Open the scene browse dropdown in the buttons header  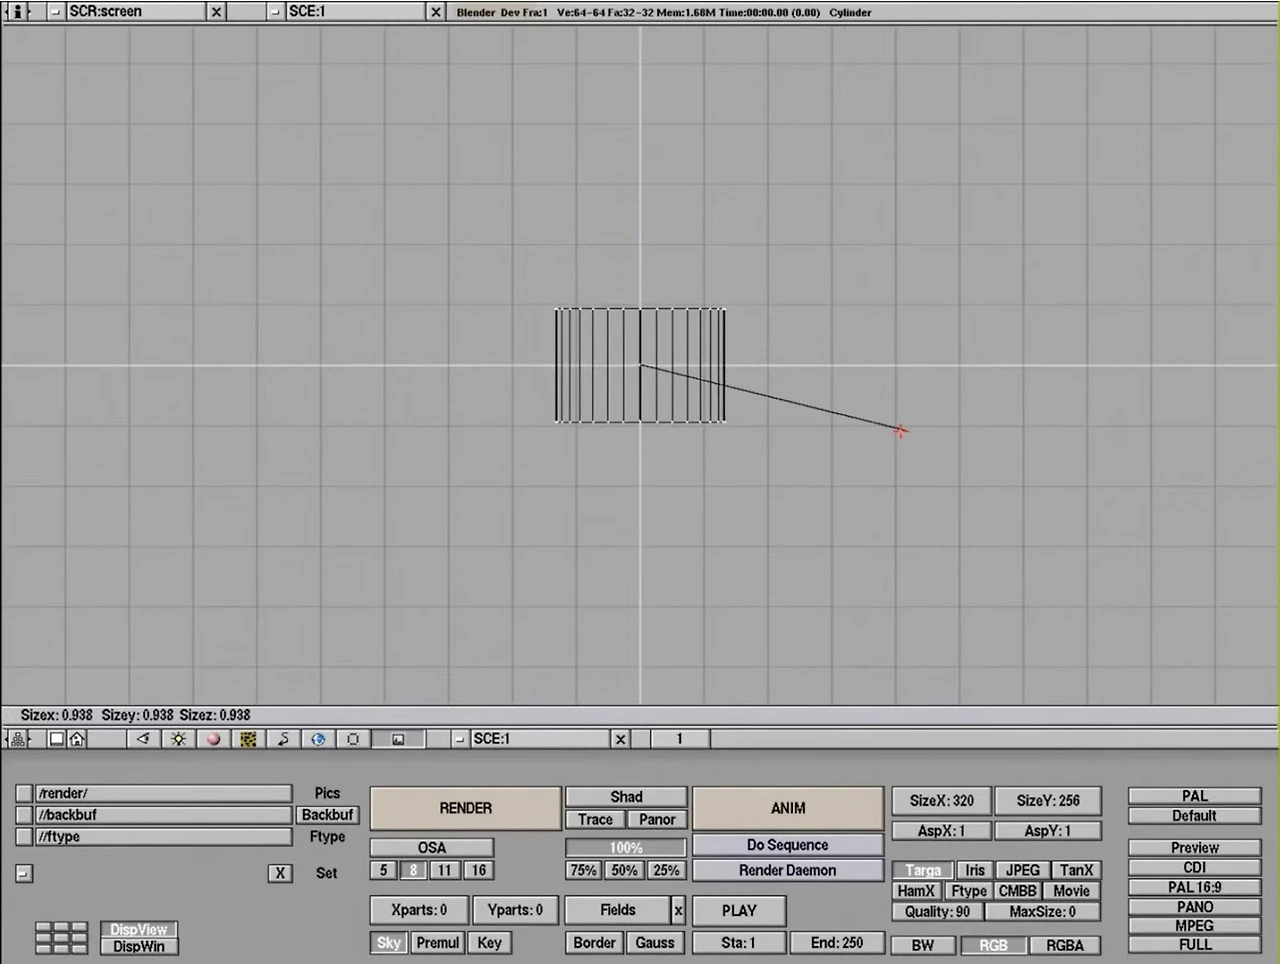pyautogui.click(x=460, y=739)
